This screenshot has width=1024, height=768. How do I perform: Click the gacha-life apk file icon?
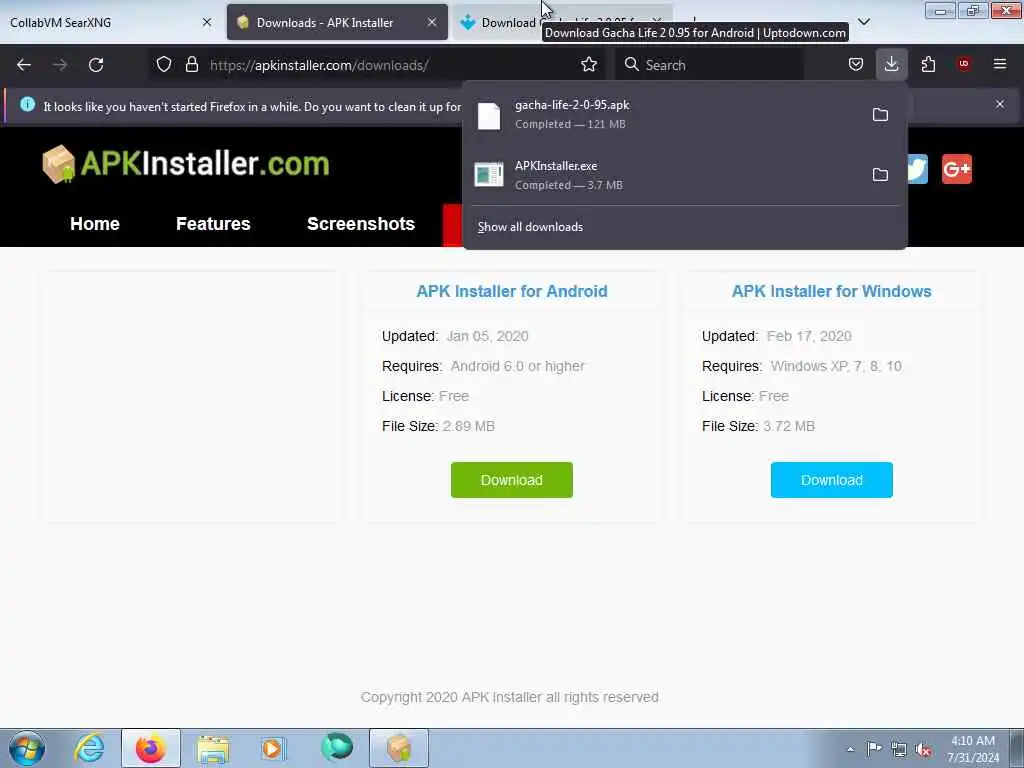pos(488,116)
